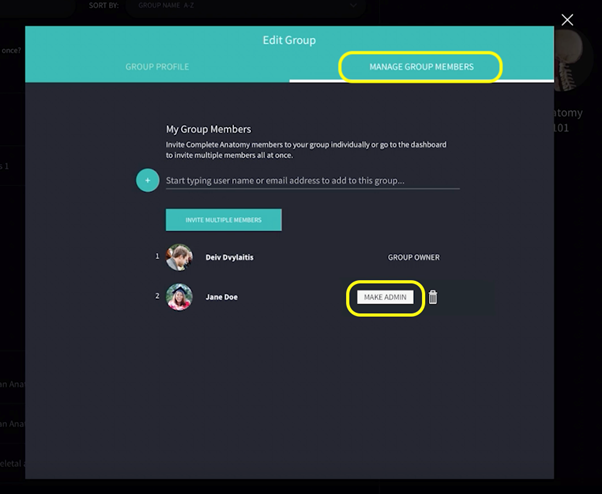Select the Deiv Dvylaitis member name

tap(230, 257)
